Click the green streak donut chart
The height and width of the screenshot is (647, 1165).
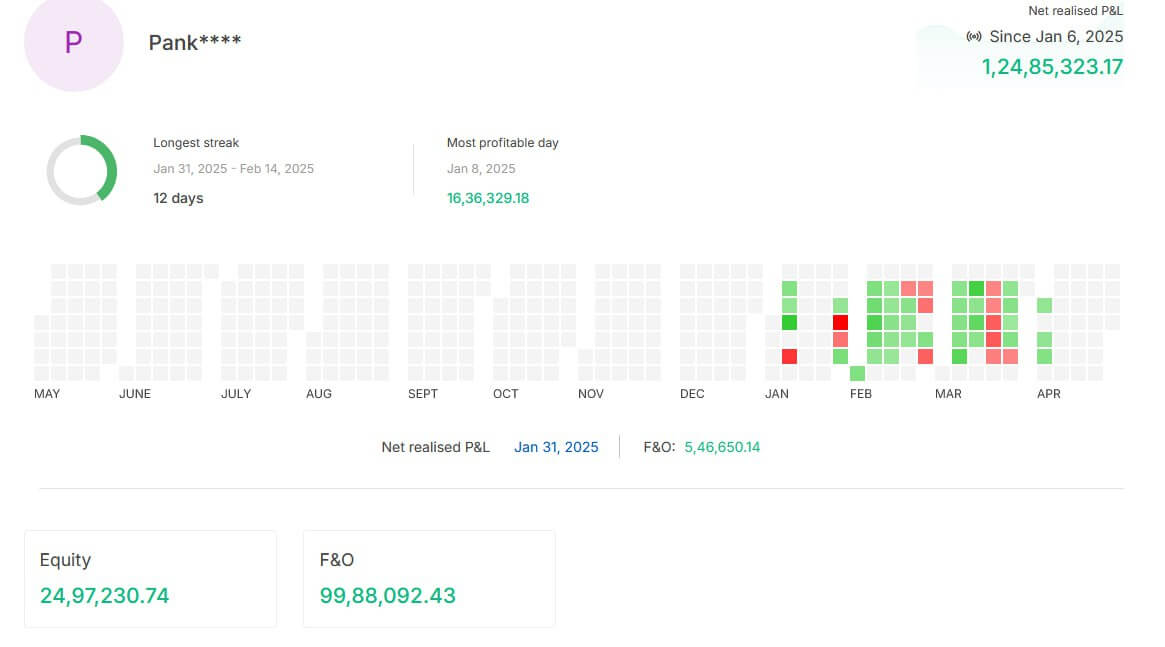click(82, 170)
